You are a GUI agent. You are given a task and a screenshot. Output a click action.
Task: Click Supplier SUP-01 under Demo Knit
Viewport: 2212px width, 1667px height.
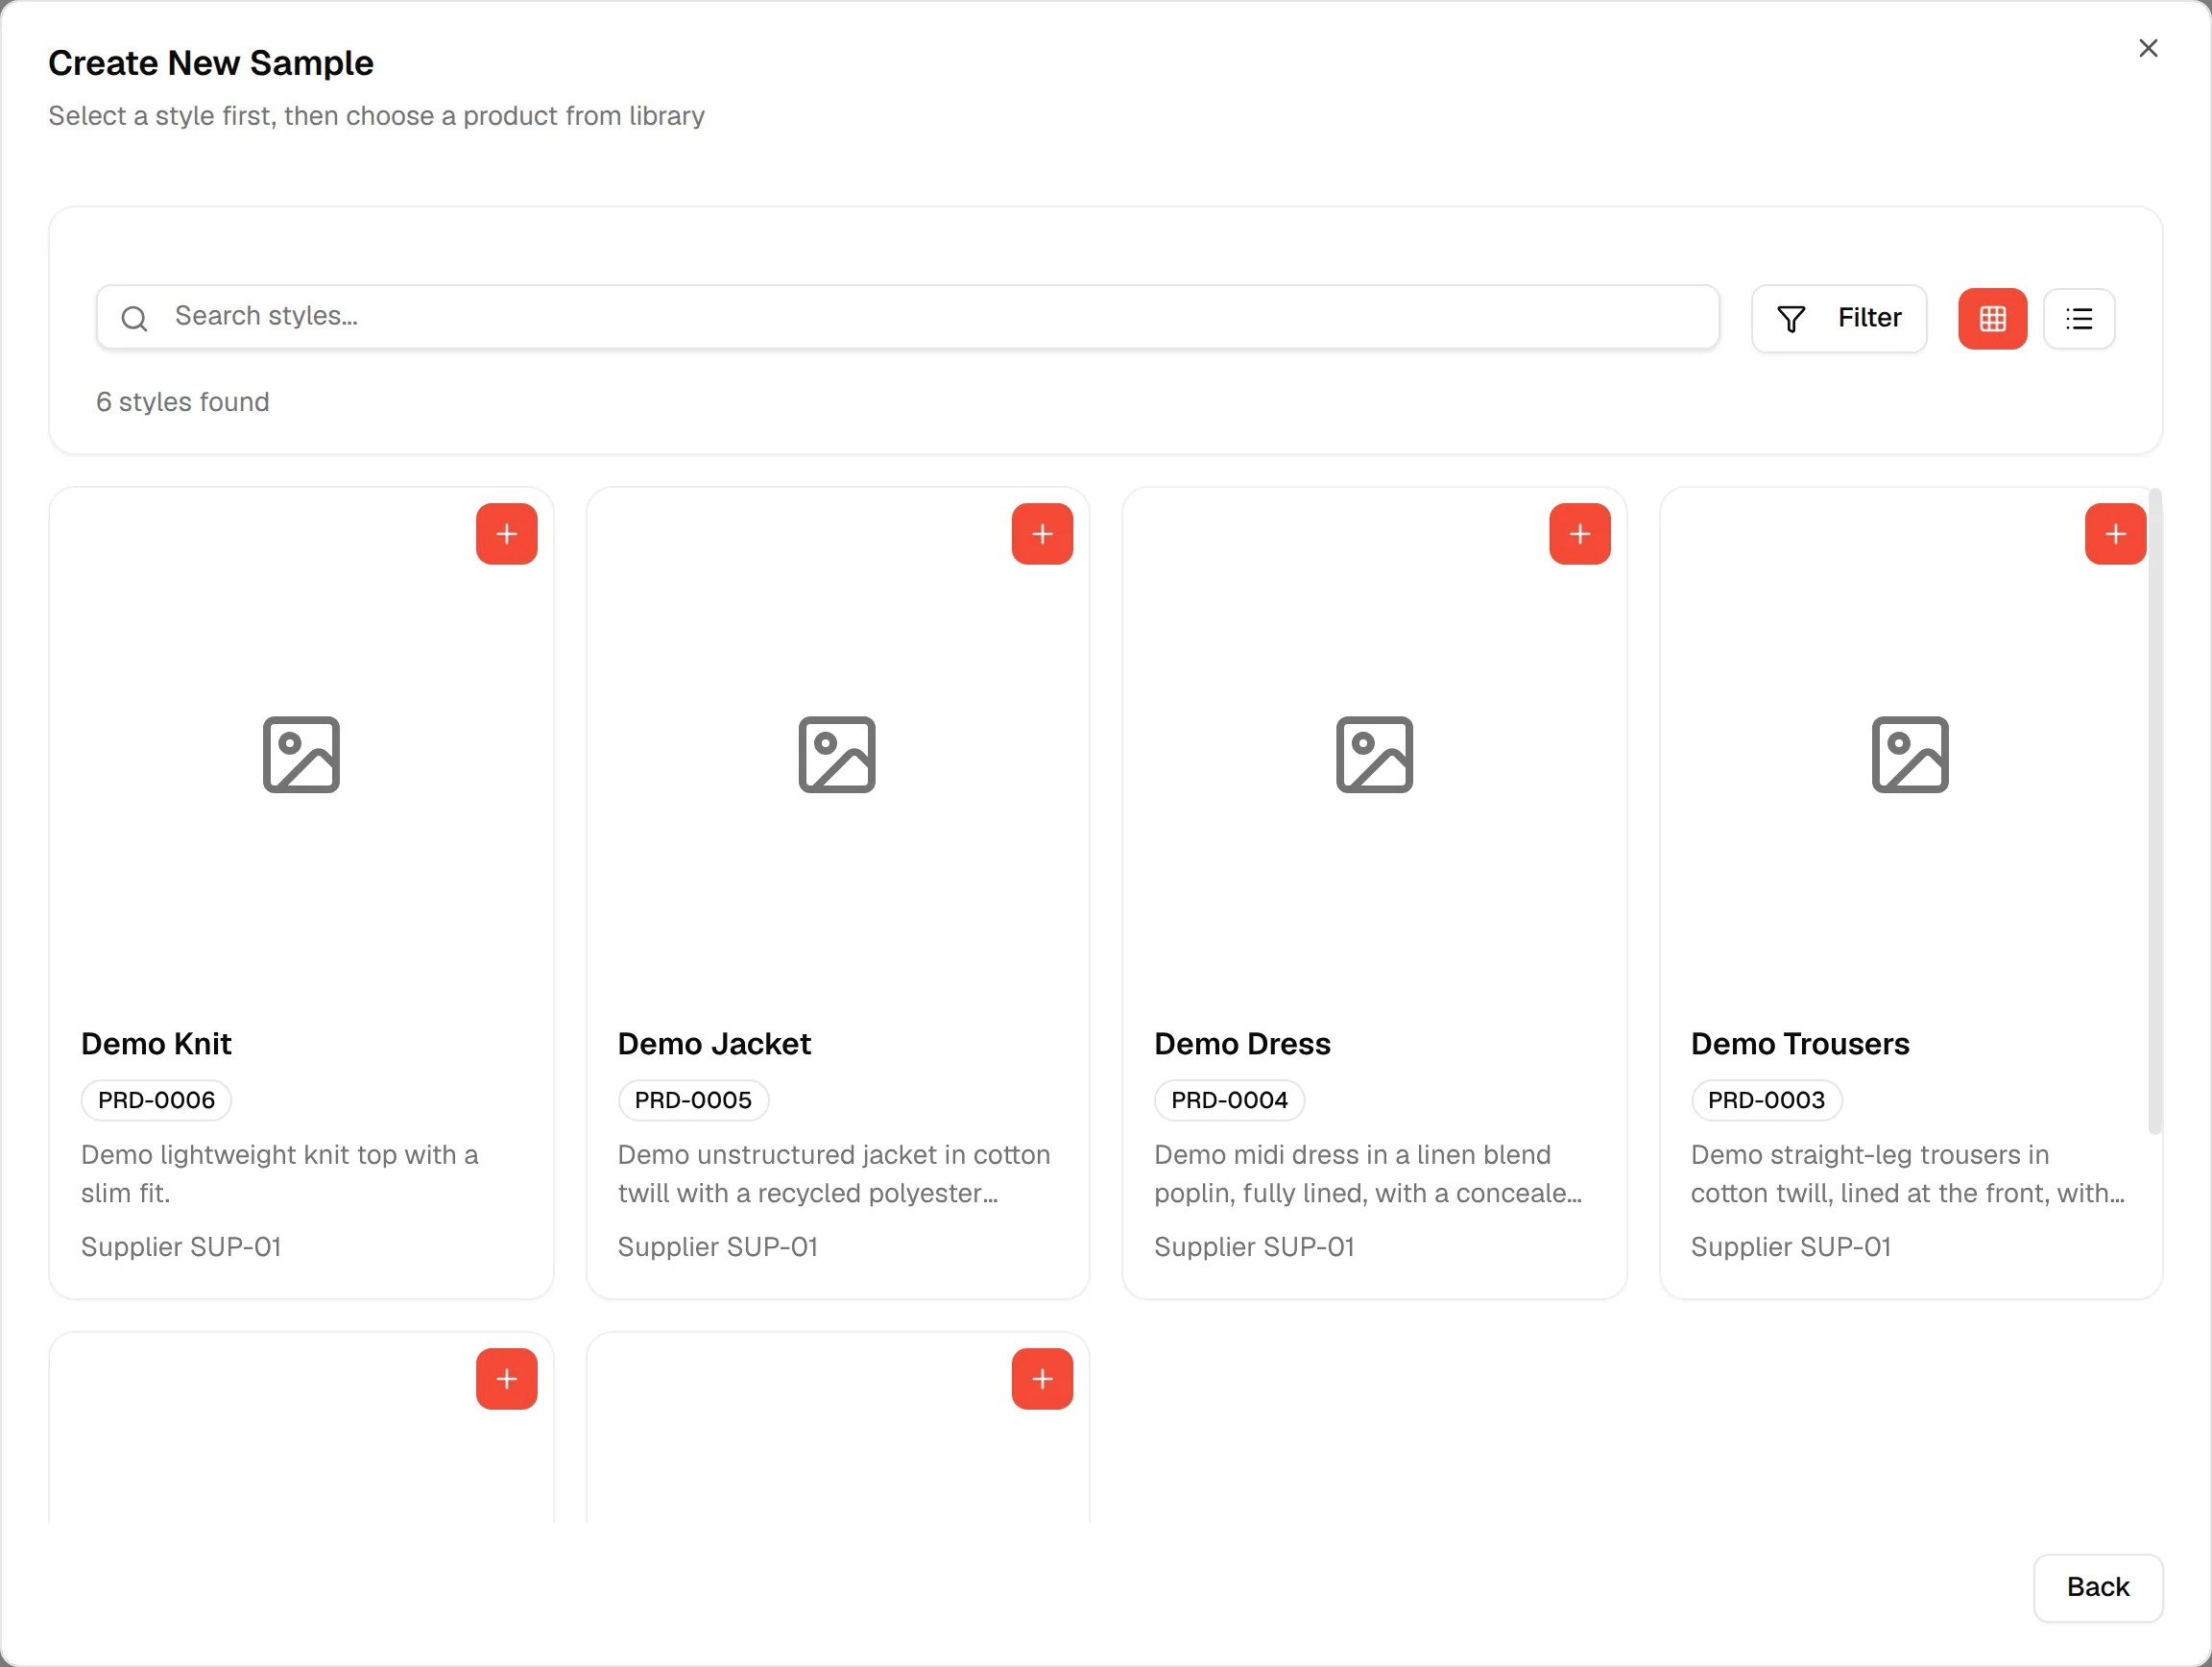pos(181,1247)
